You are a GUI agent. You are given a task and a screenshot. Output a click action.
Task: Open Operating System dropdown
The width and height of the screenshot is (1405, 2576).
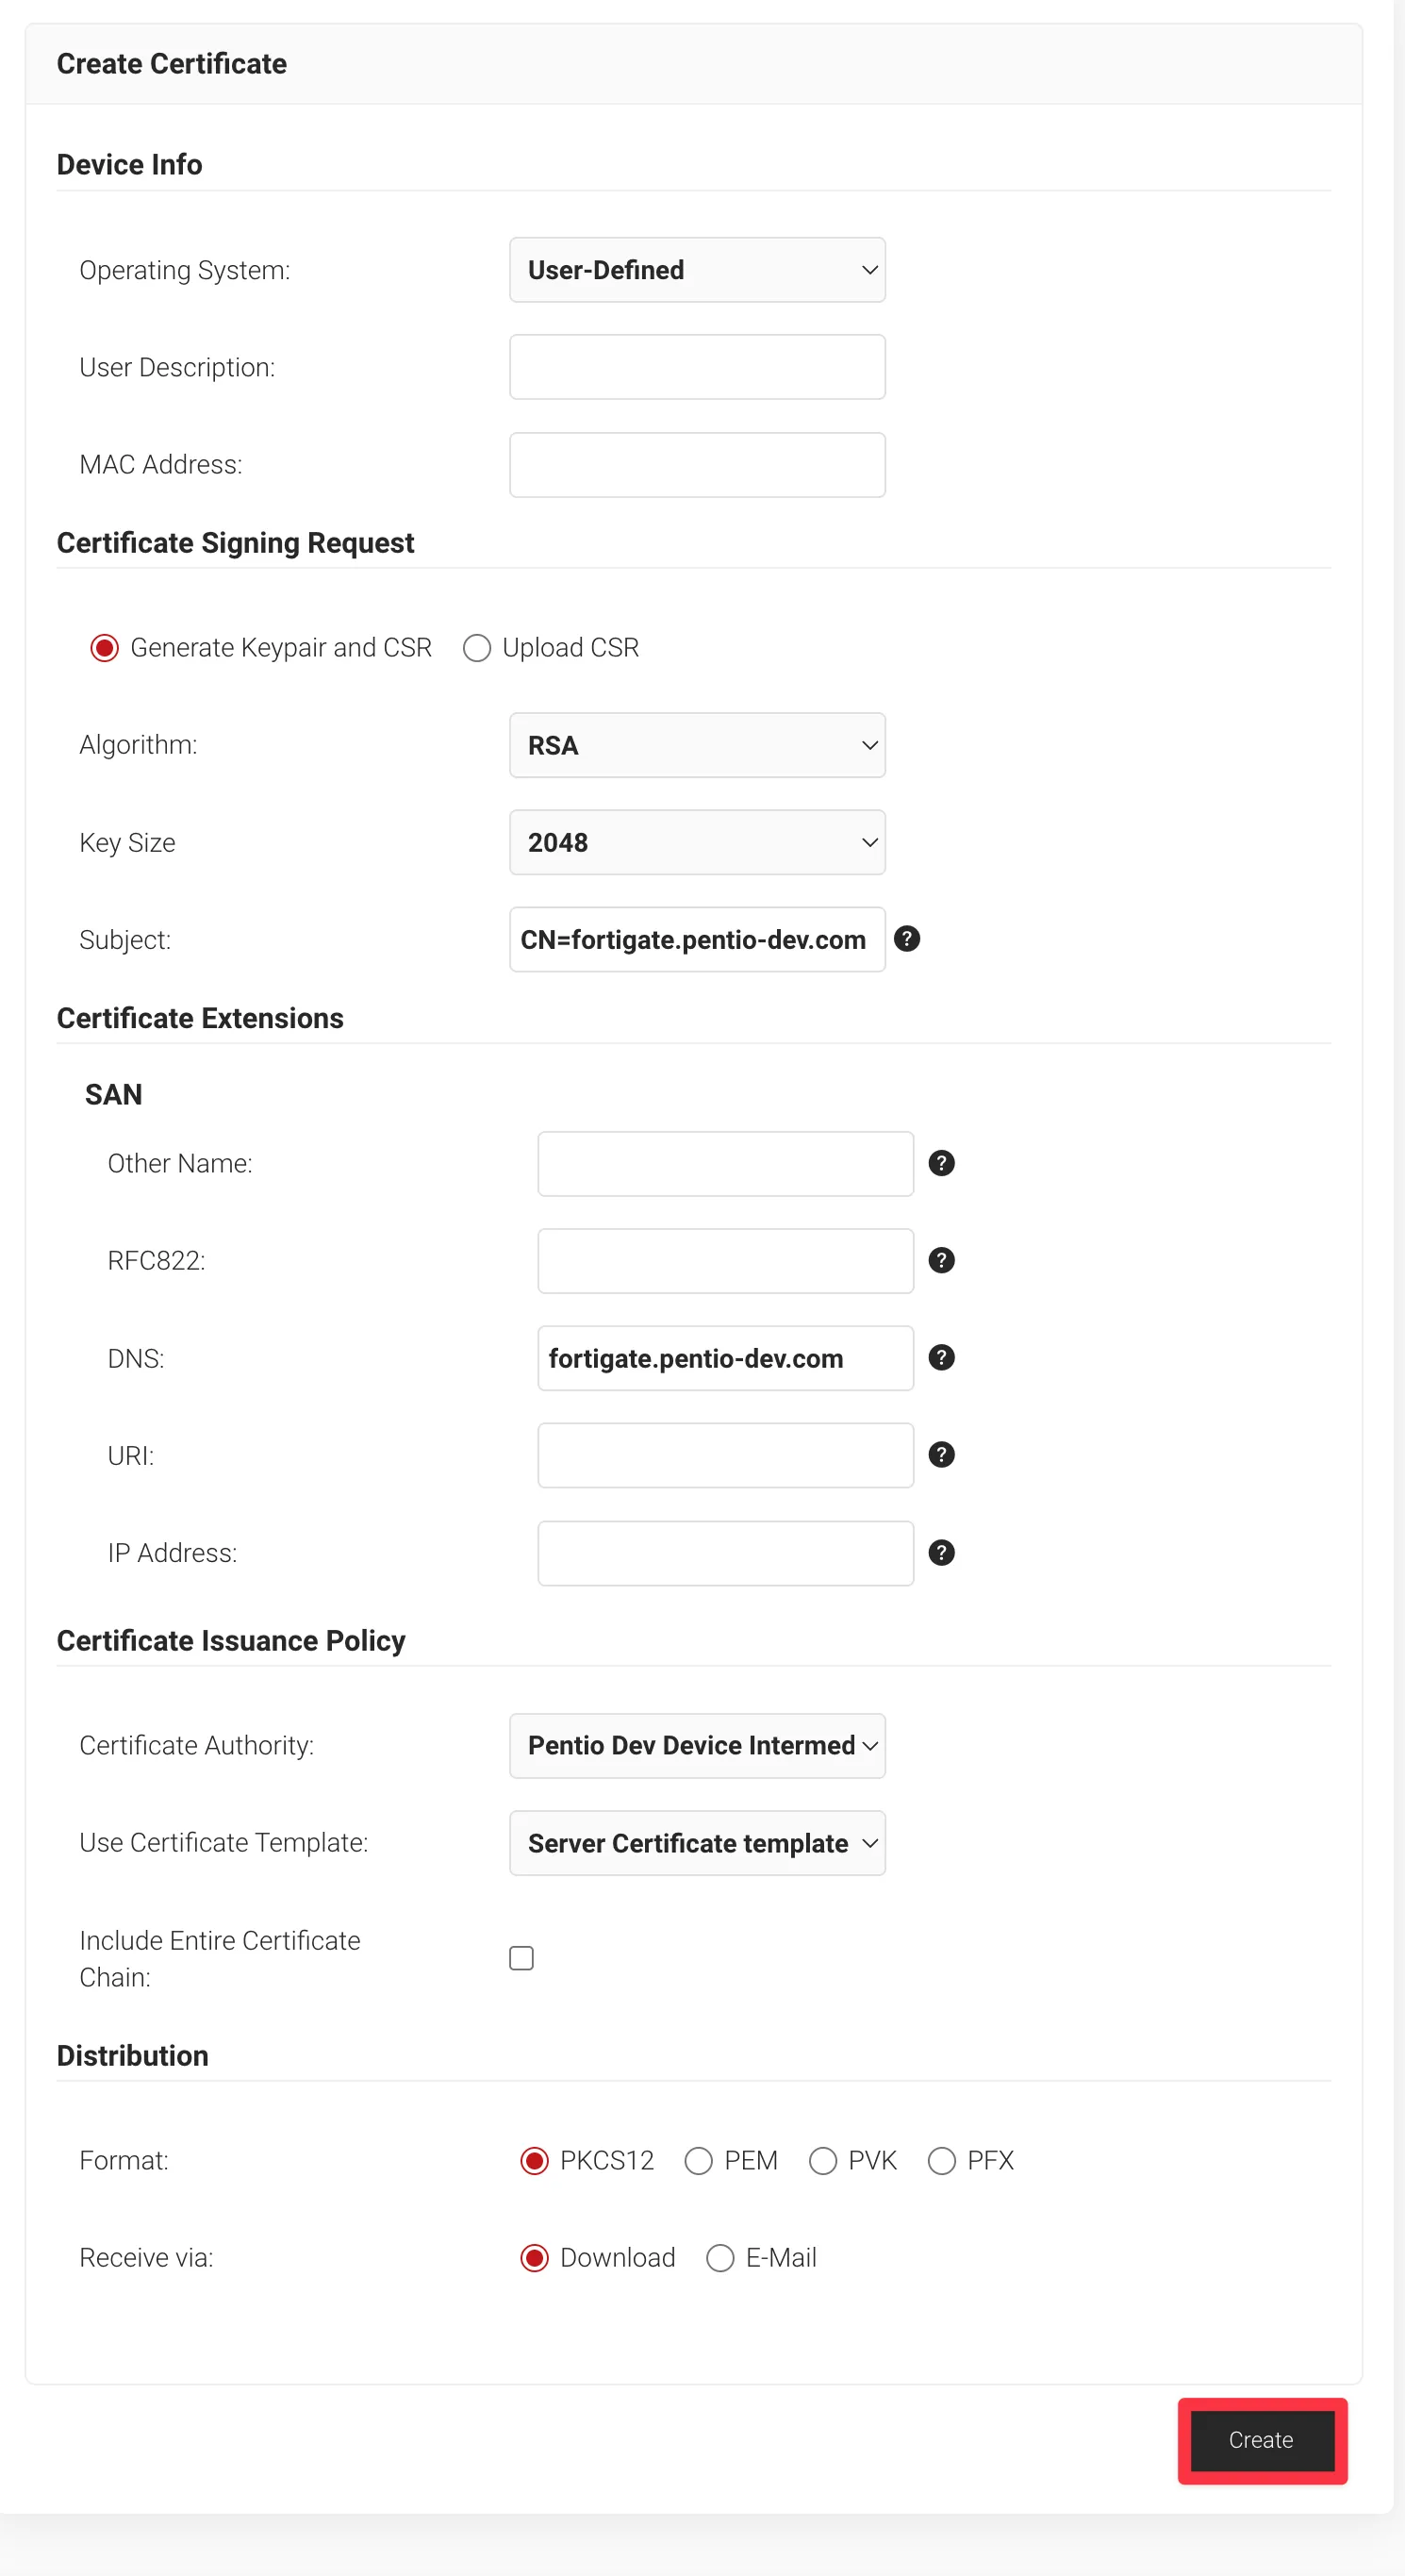pyautogui.click(x=697, y=270)
